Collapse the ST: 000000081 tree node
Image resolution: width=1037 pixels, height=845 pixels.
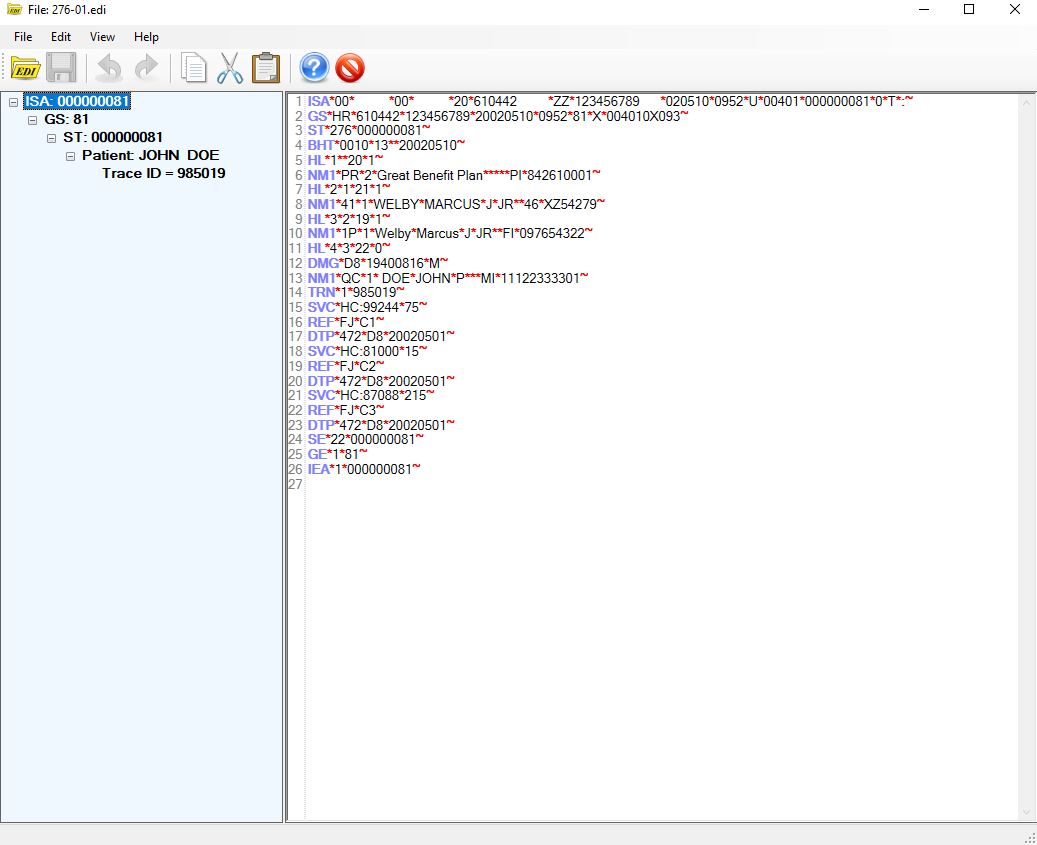(52, 138)
